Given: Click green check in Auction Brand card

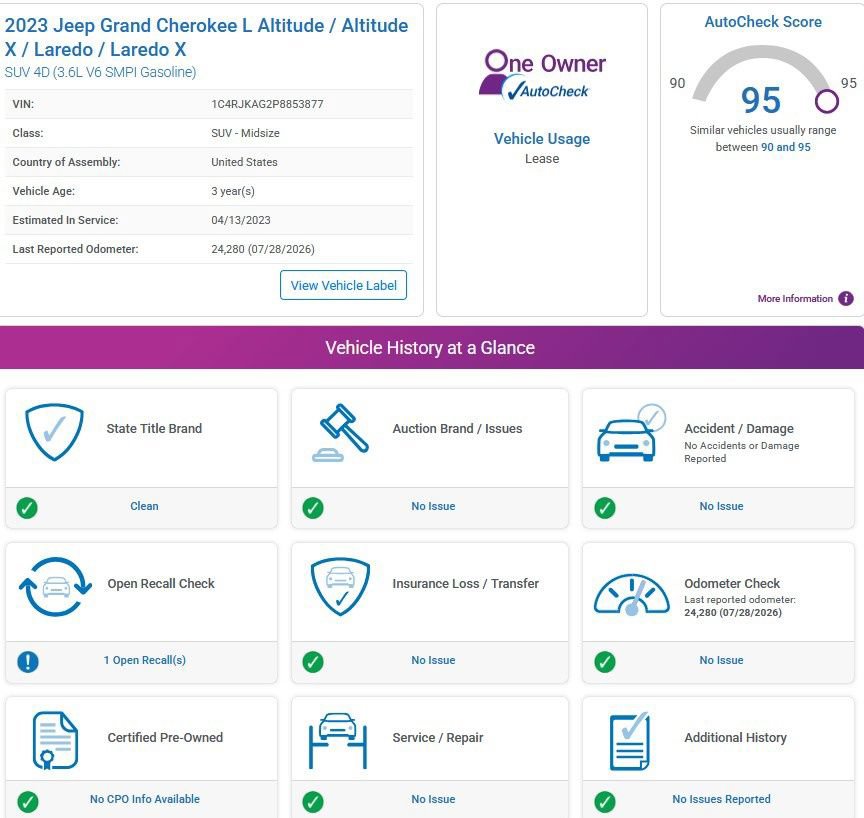Looking at the screenshot, I should (x=313, y=507).
